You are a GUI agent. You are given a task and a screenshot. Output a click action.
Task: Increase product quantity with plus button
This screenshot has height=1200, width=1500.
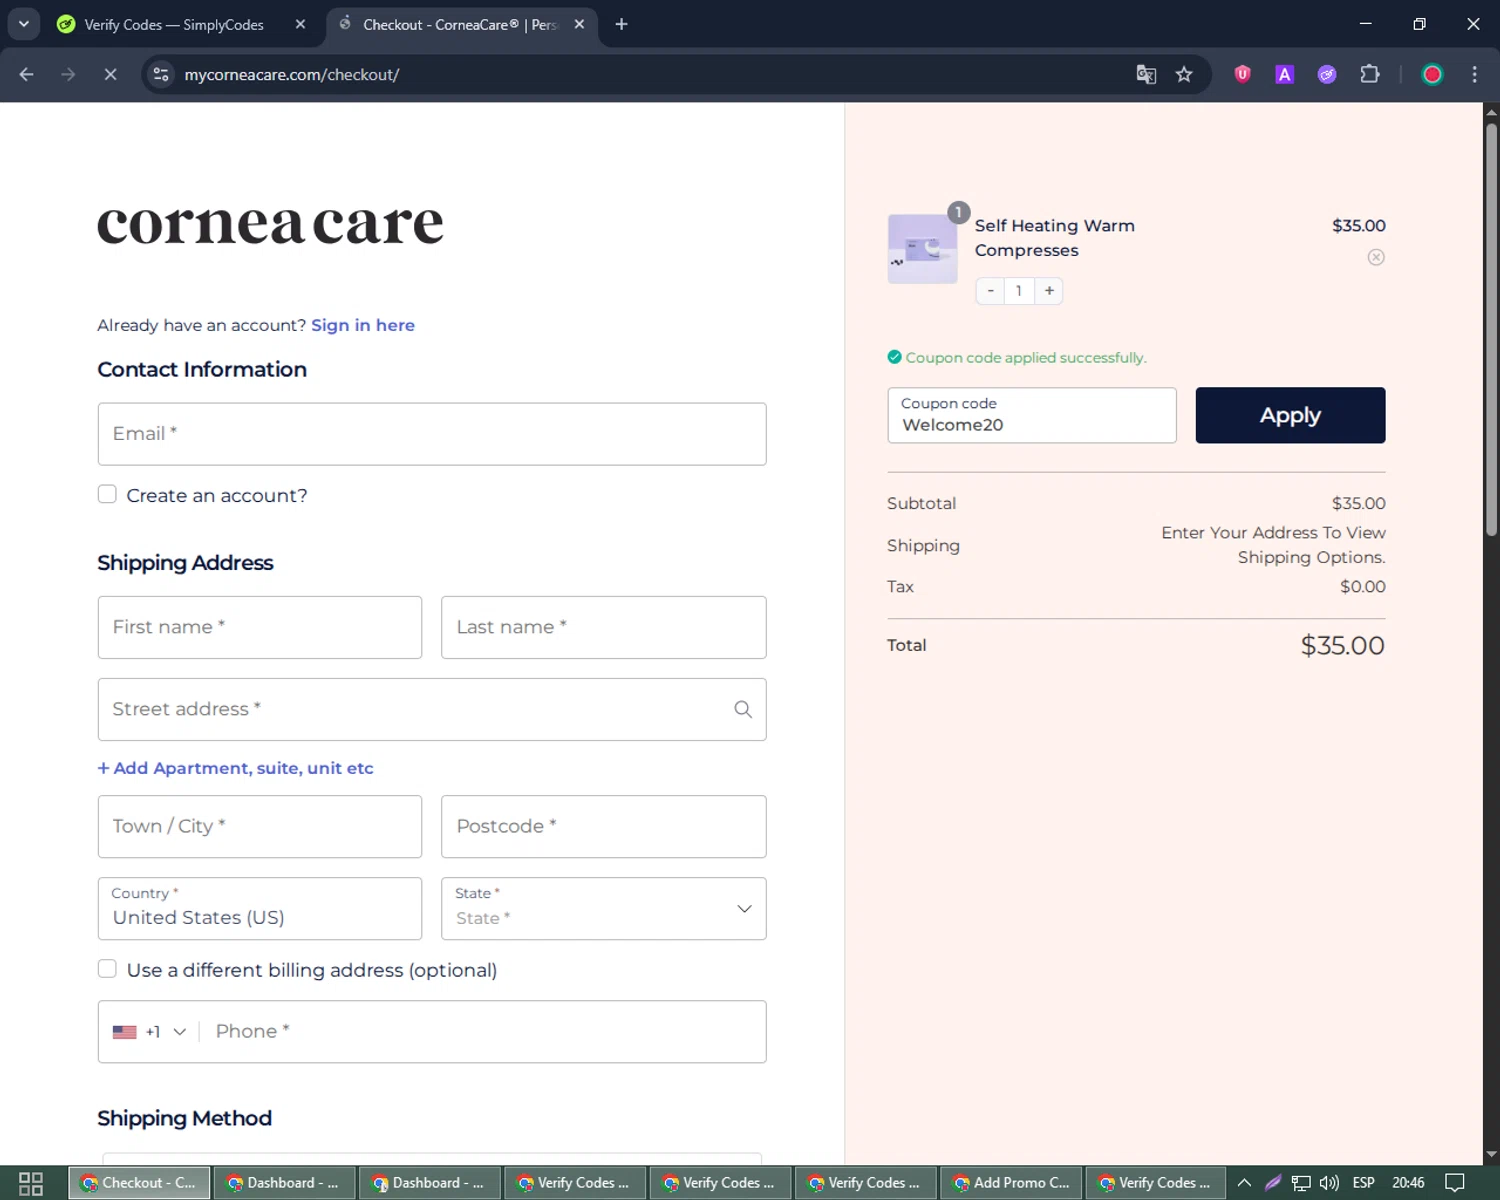point(1049,291)
